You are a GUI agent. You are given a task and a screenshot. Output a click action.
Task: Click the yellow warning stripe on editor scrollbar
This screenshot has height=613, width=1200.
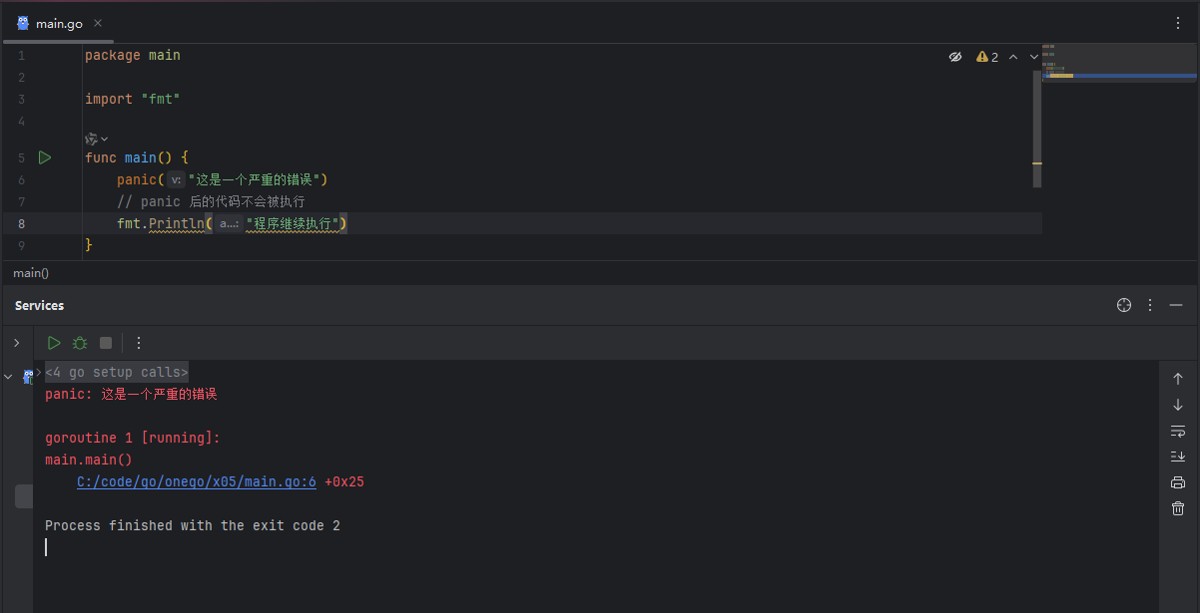point(1037,164)
